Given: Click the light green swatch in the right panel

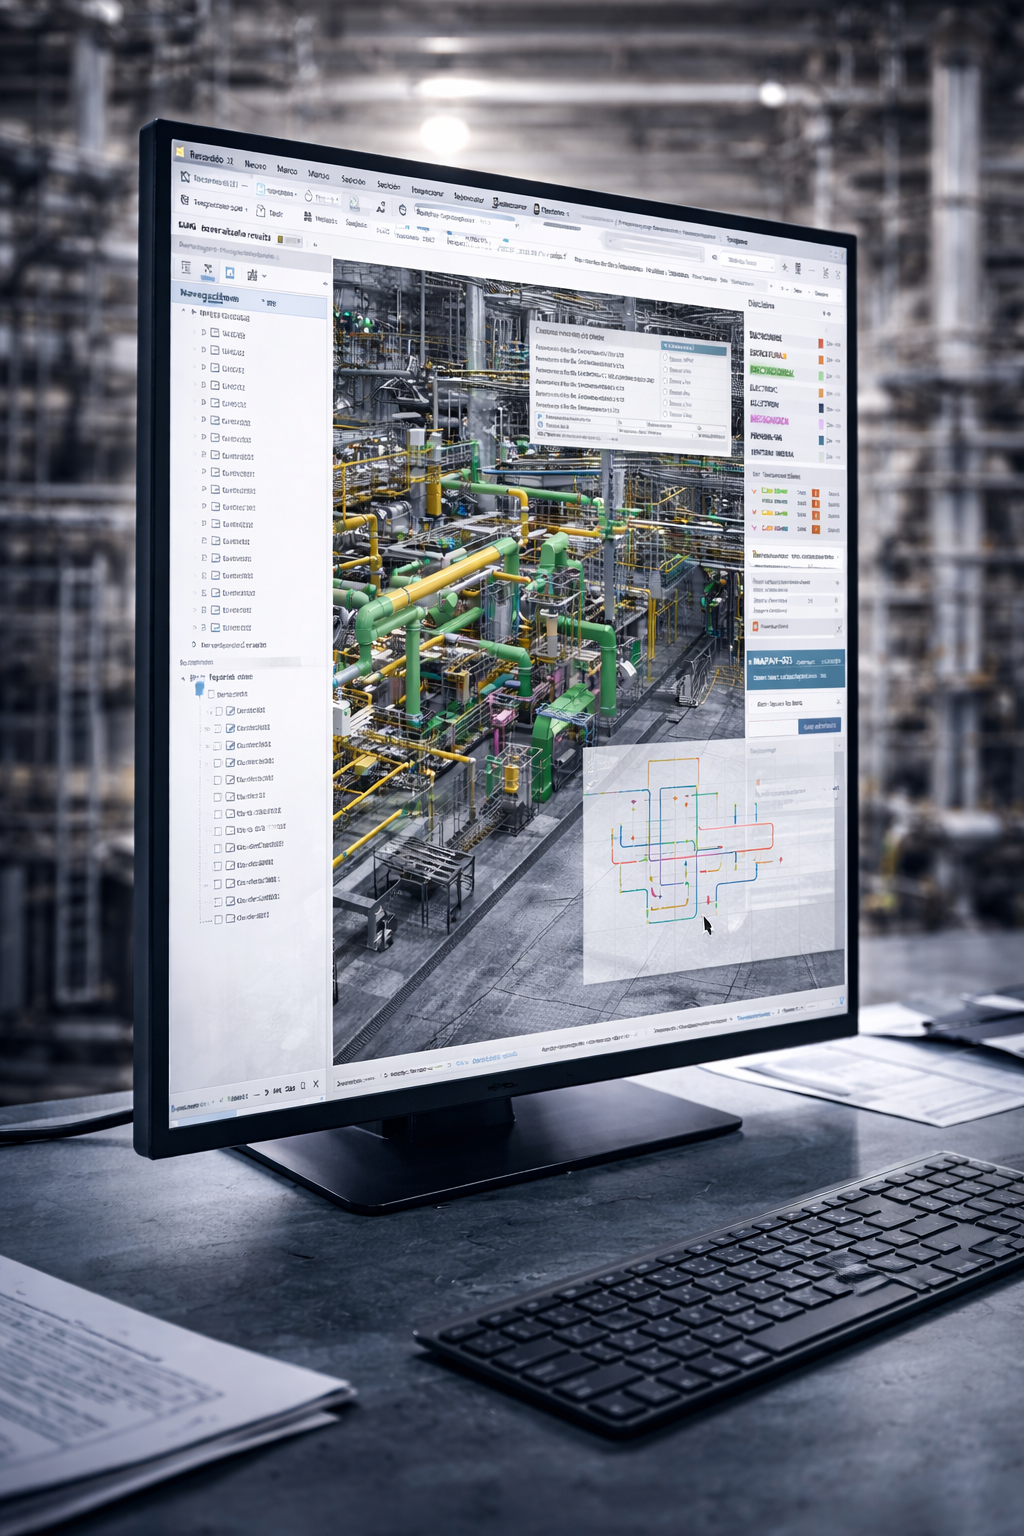Looking at the screenshot, I should (x=821, y=376).
